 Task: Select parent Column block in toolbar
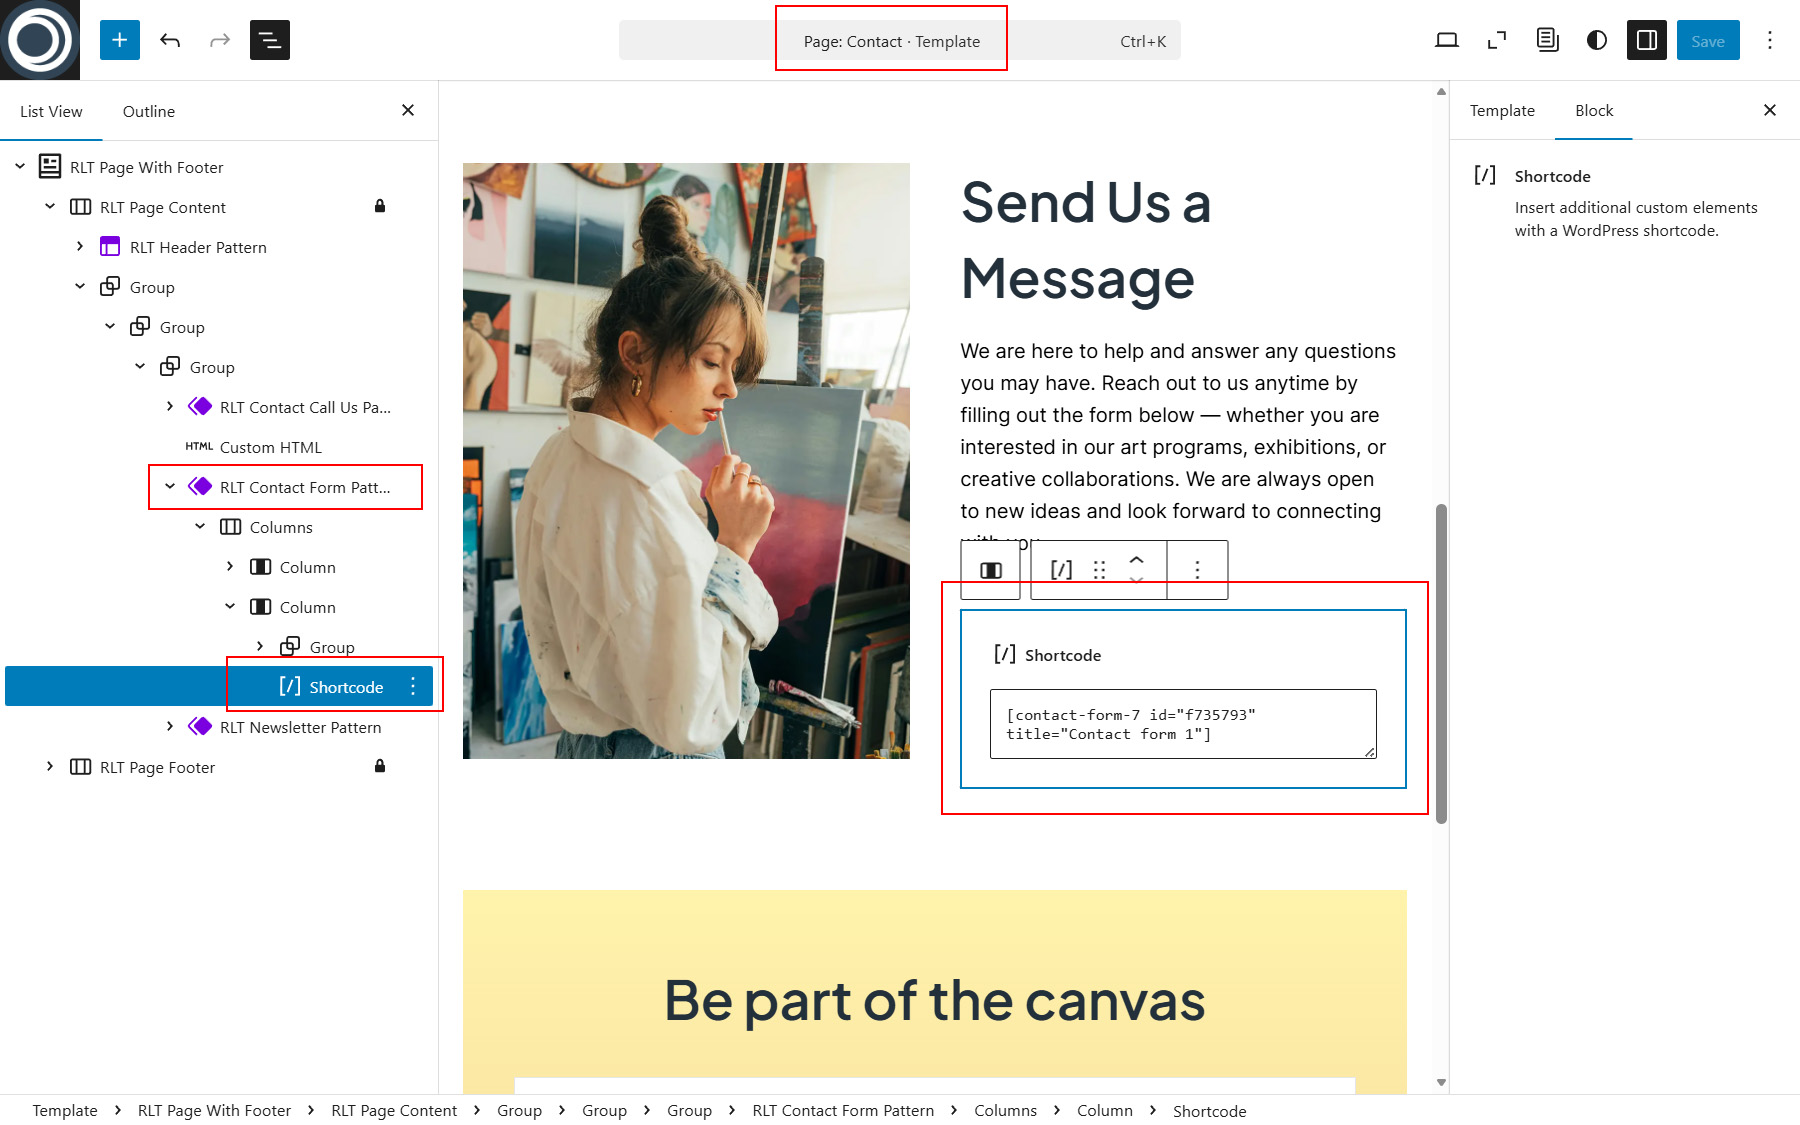click(x=990, y=570)
